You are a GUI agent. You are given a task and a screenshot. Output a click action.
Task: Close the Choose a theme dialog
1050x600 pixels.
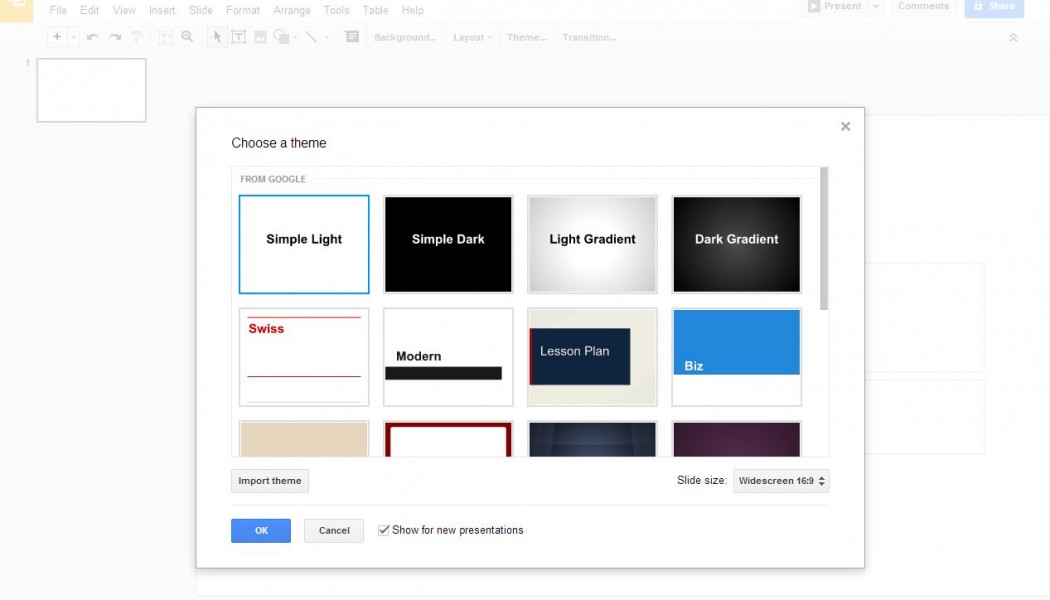845,127
